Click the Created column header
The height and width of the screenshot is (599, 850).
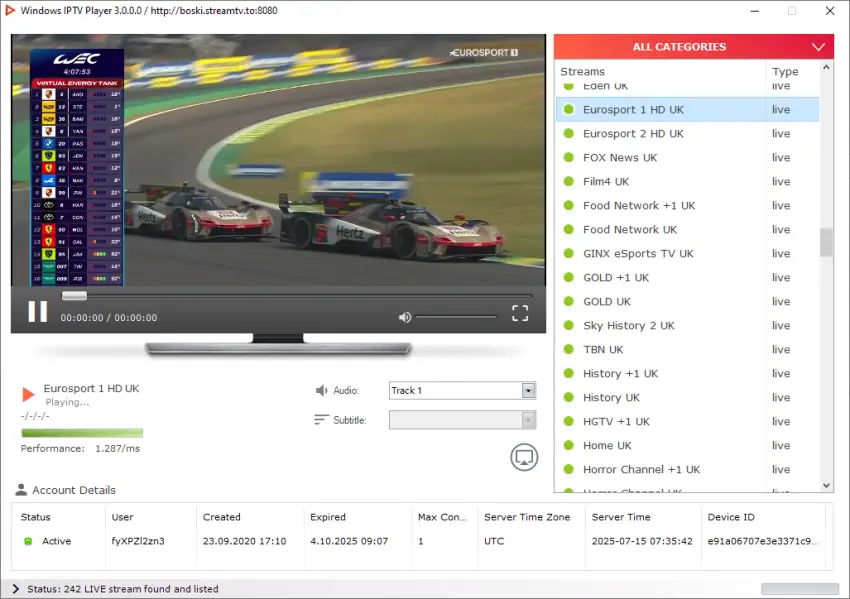coord(221,517)
